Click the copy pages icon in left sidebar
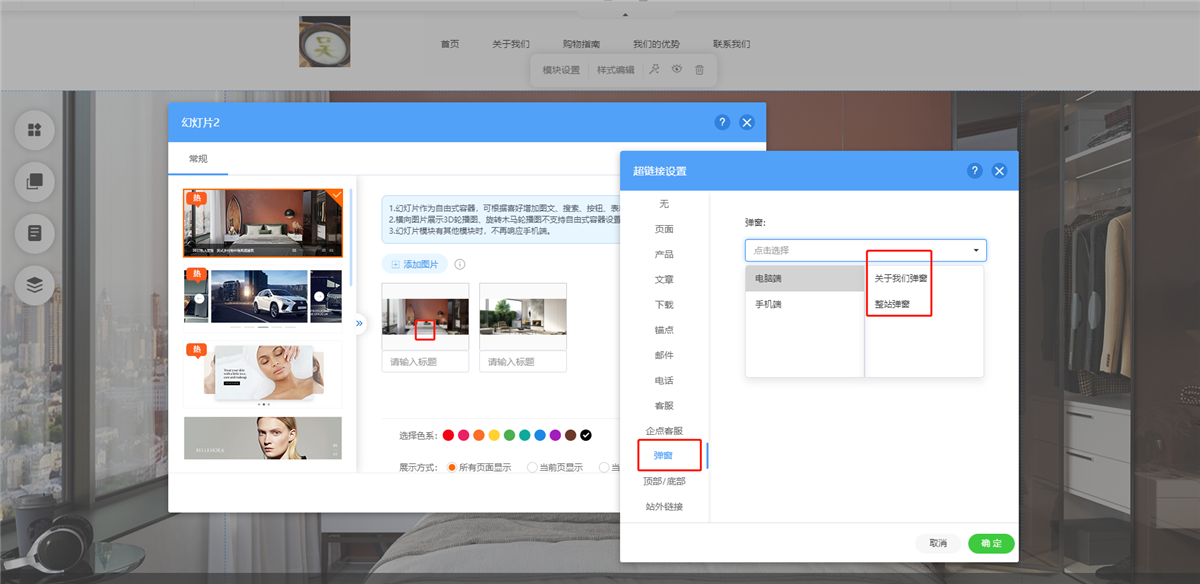The image size is (1200, 584). [35, 181]
